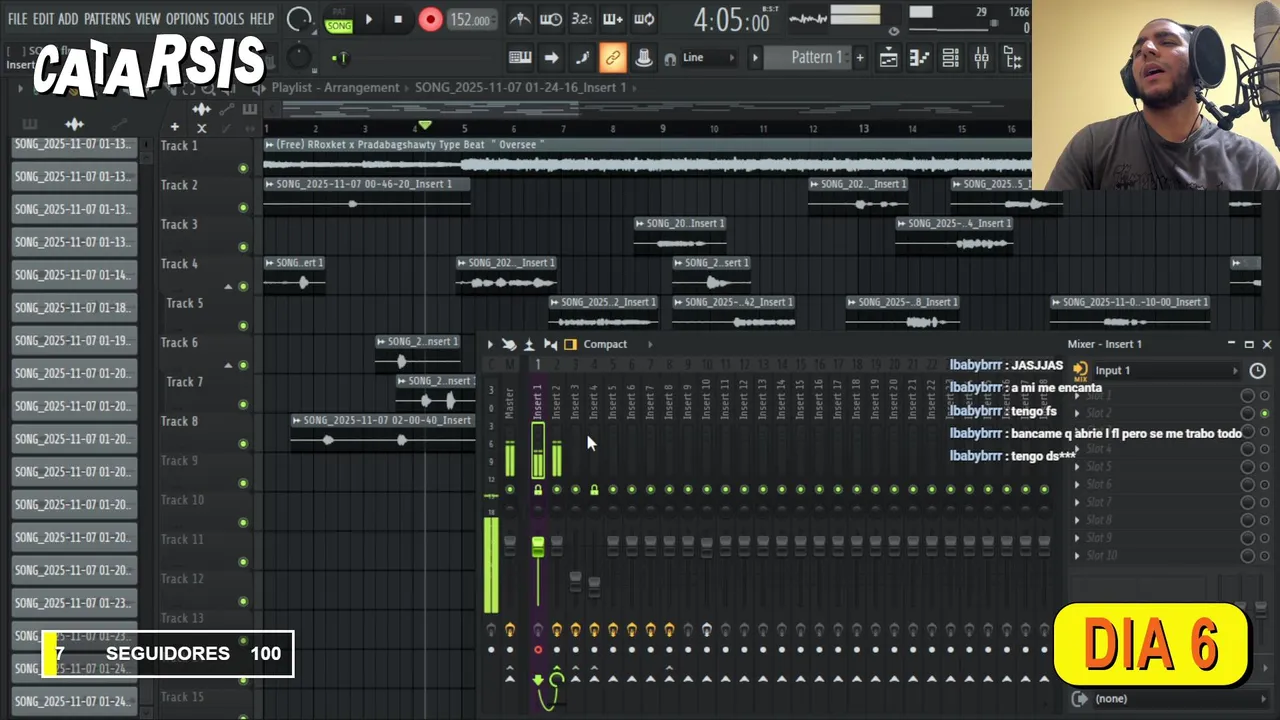Arm recording with the red Record button
Viewport: 1280px width, 720px height.
(x=430, y=19)
